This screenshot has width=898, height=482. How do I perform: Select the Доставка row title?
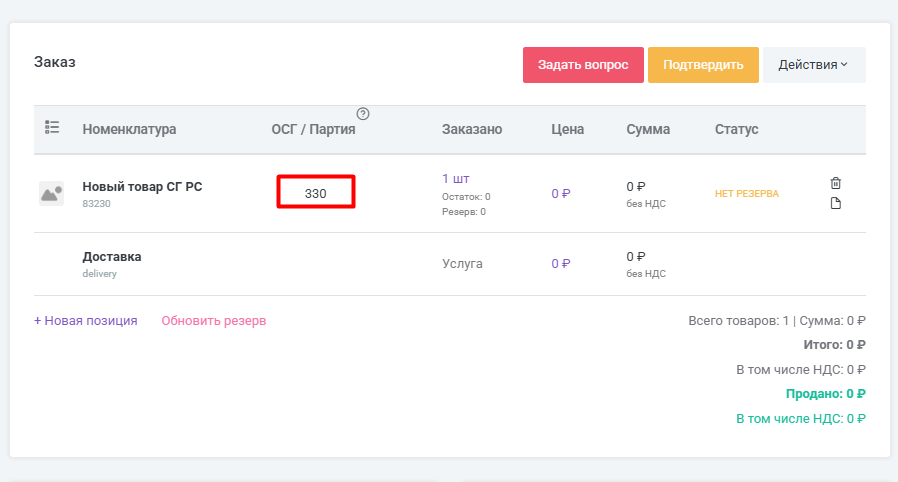pyautogui.click(x=112, y=256)
